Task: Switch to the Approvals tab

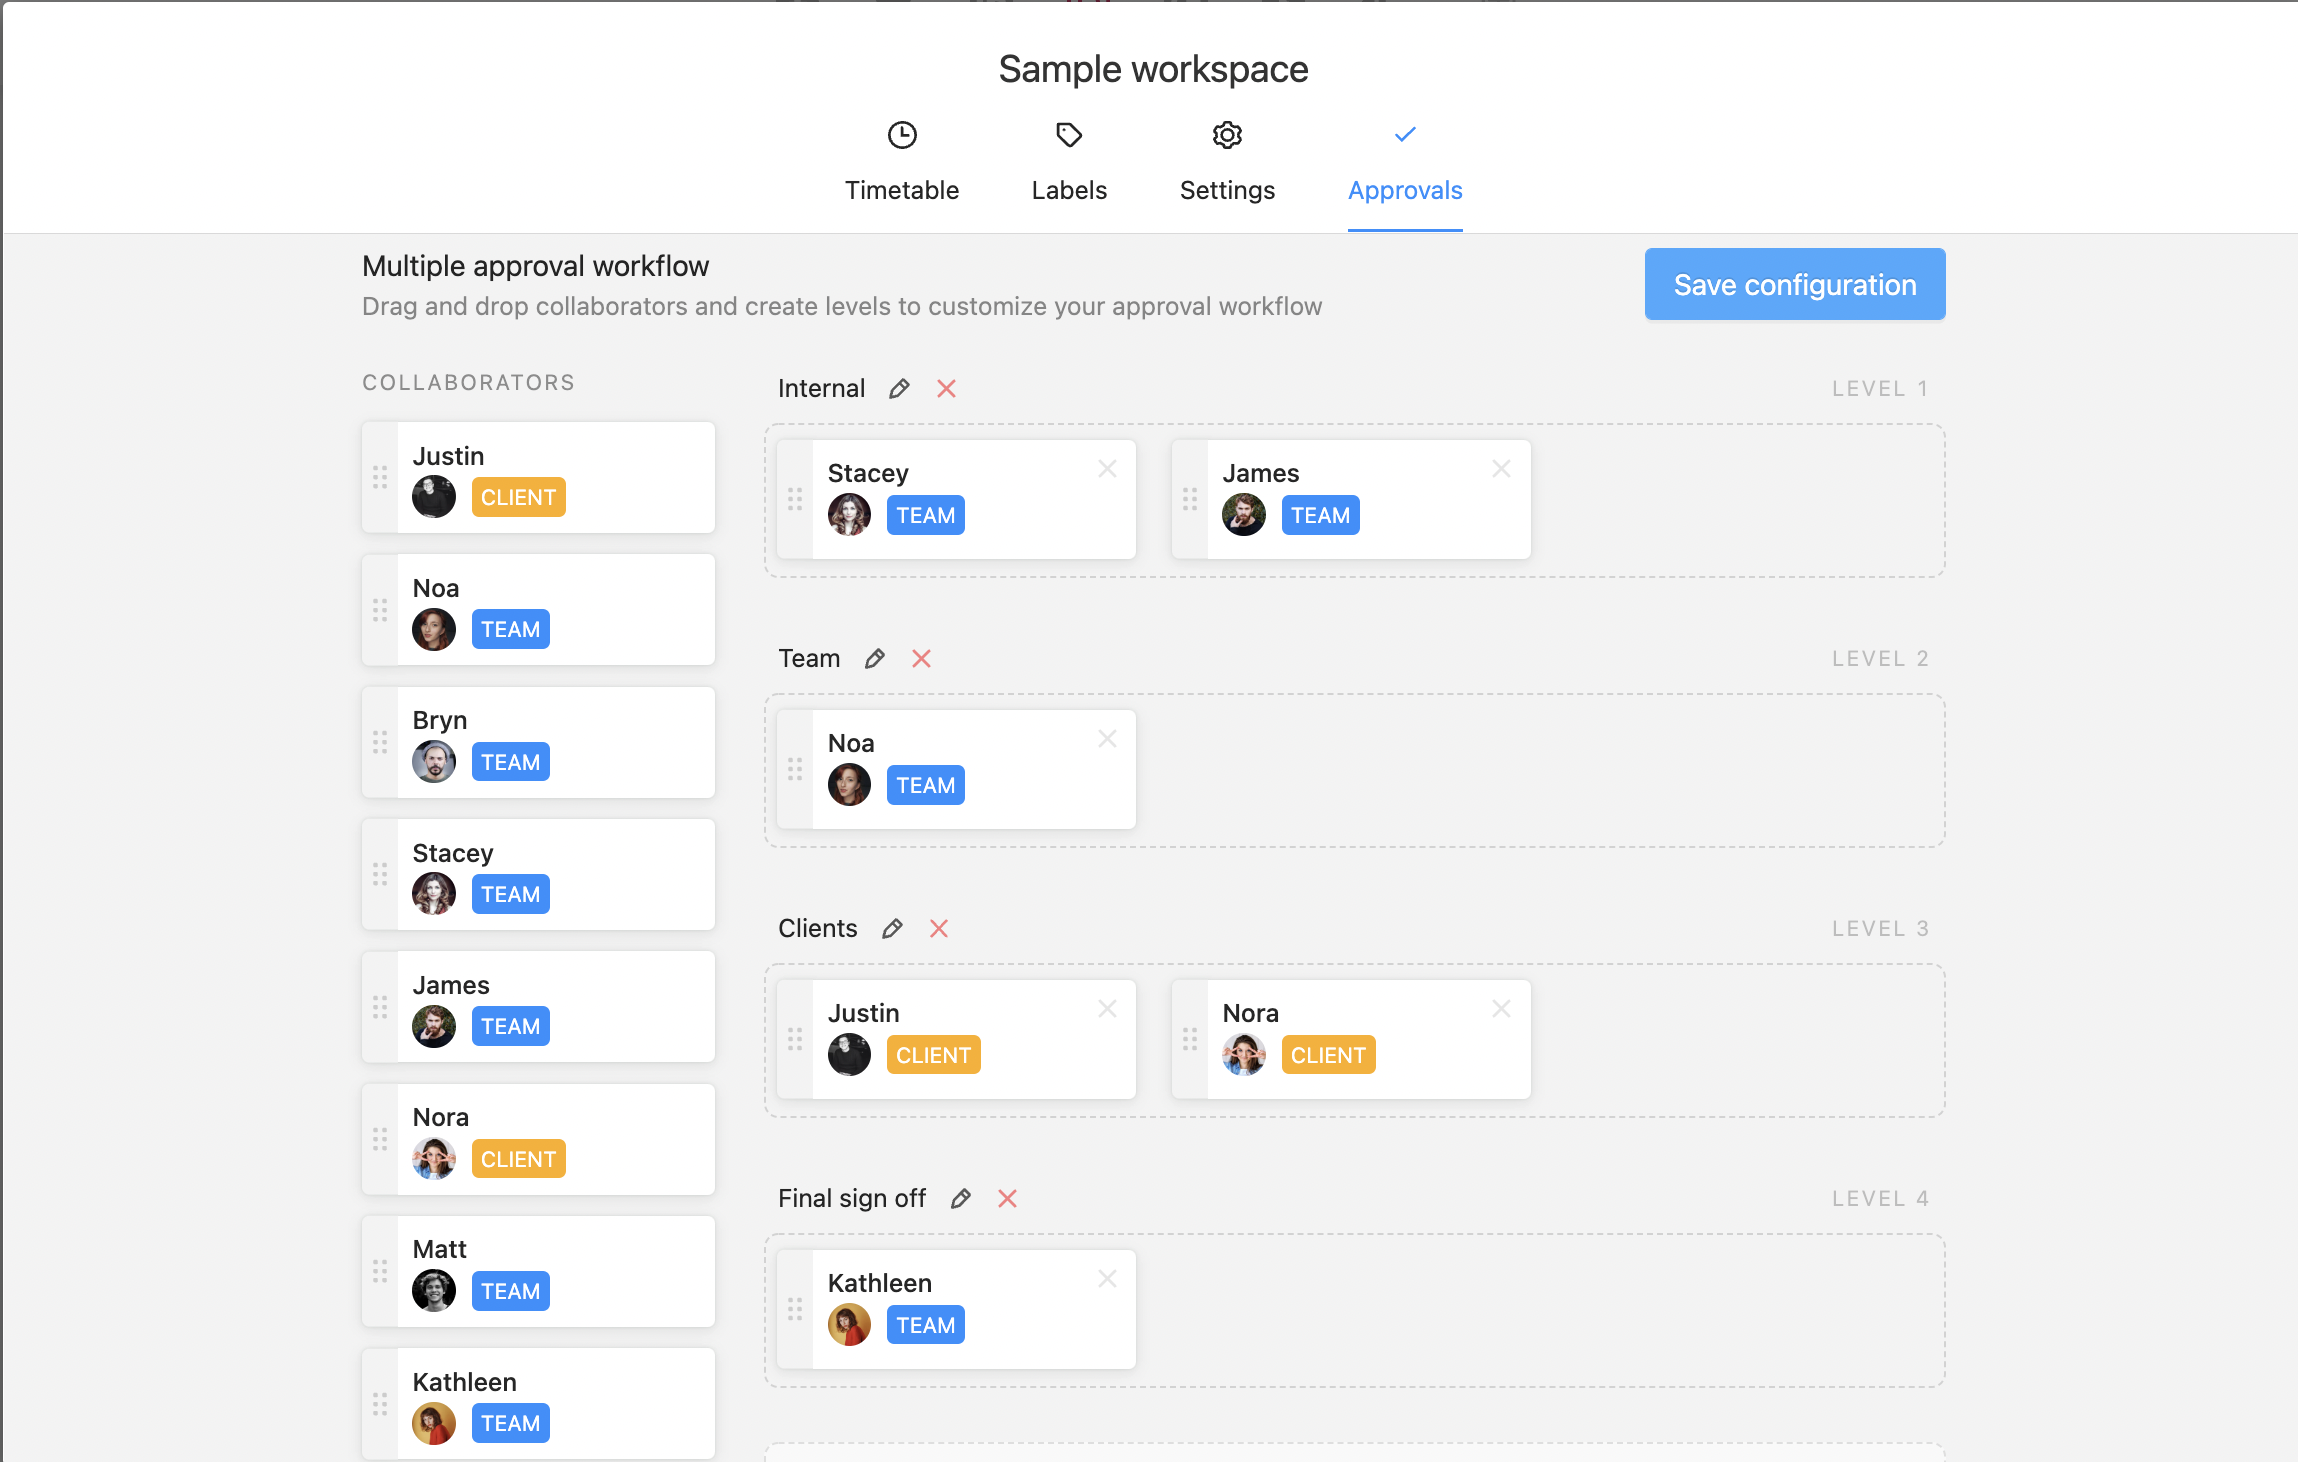Action: point(1404,190)
